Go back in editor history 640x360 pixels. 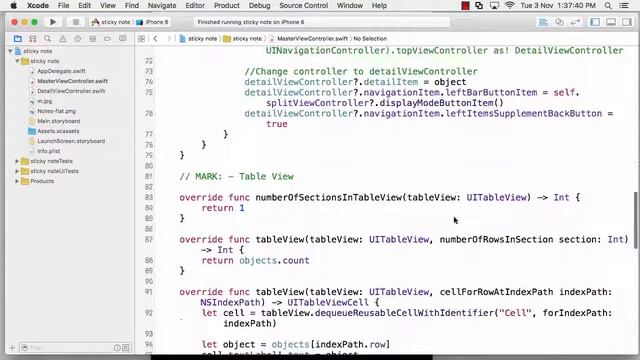tap(156, 39)
